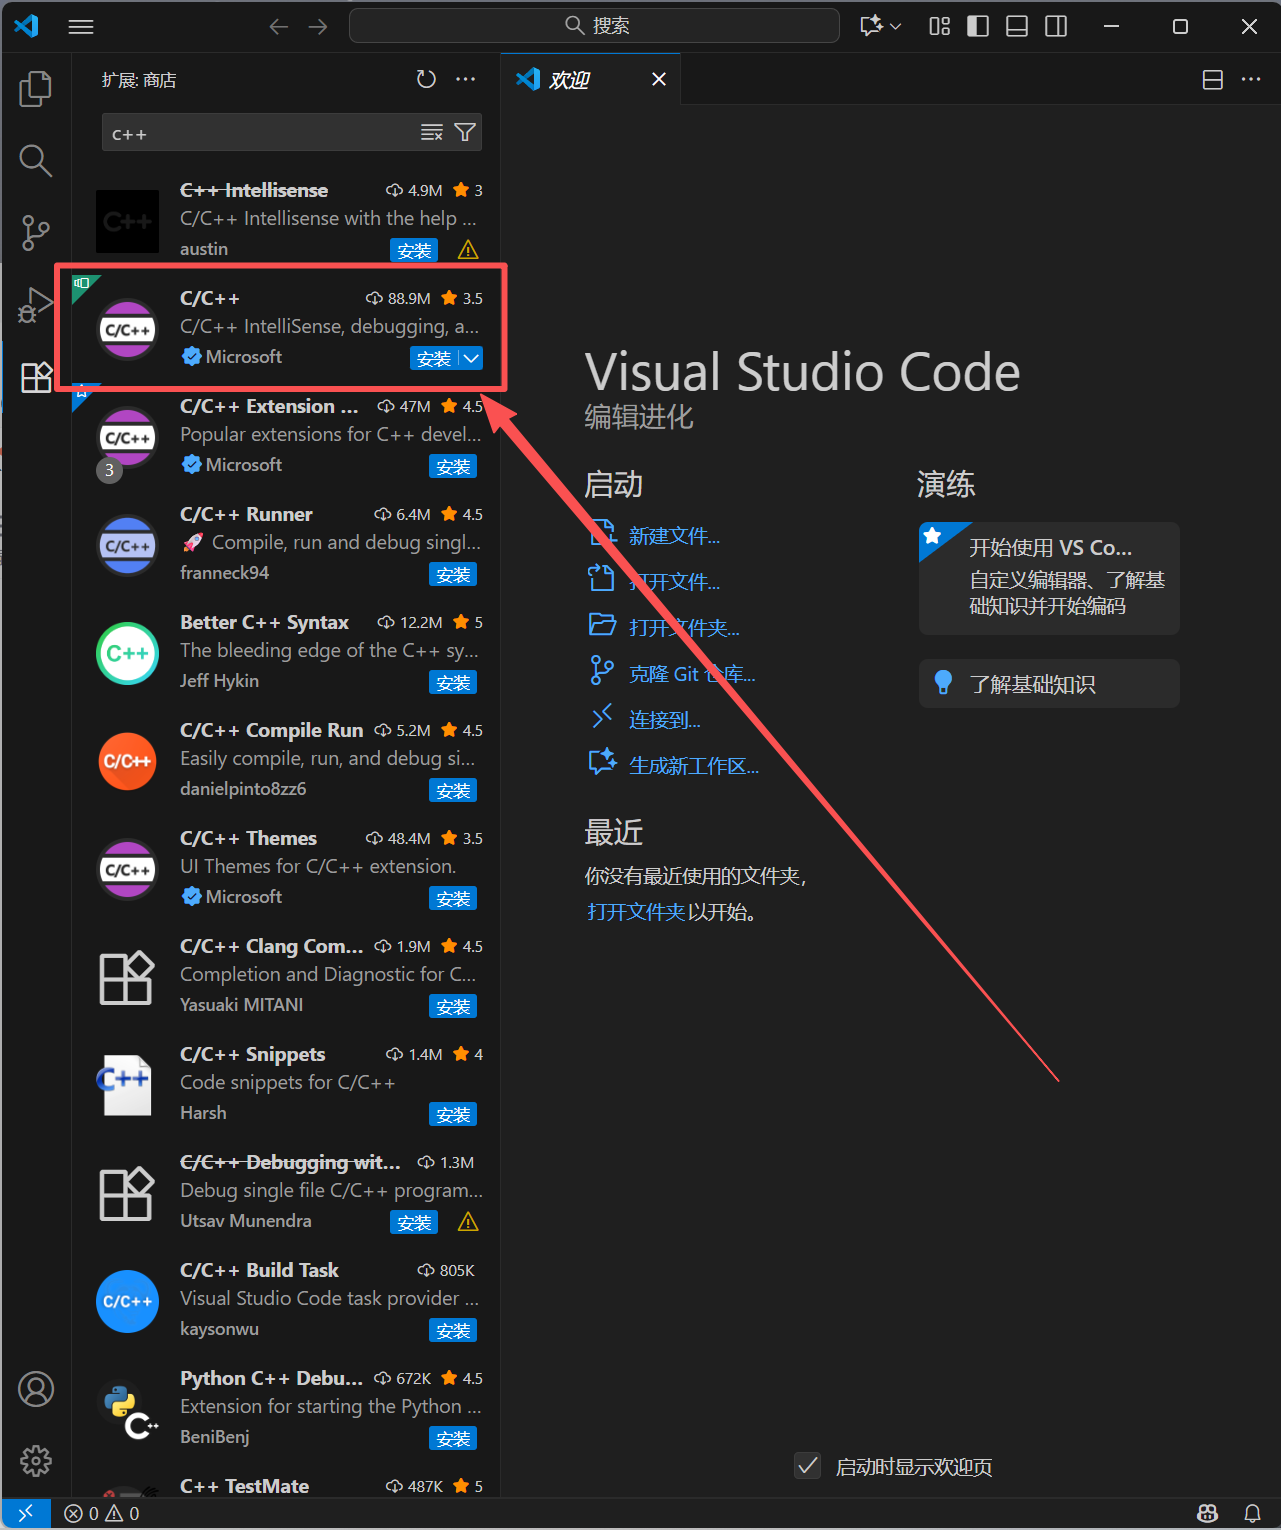This screenshot has height=1530, width=1281.
Task: Install the C/C++ Runner extension
Action: pyautogui.click(x=453, y=574)
